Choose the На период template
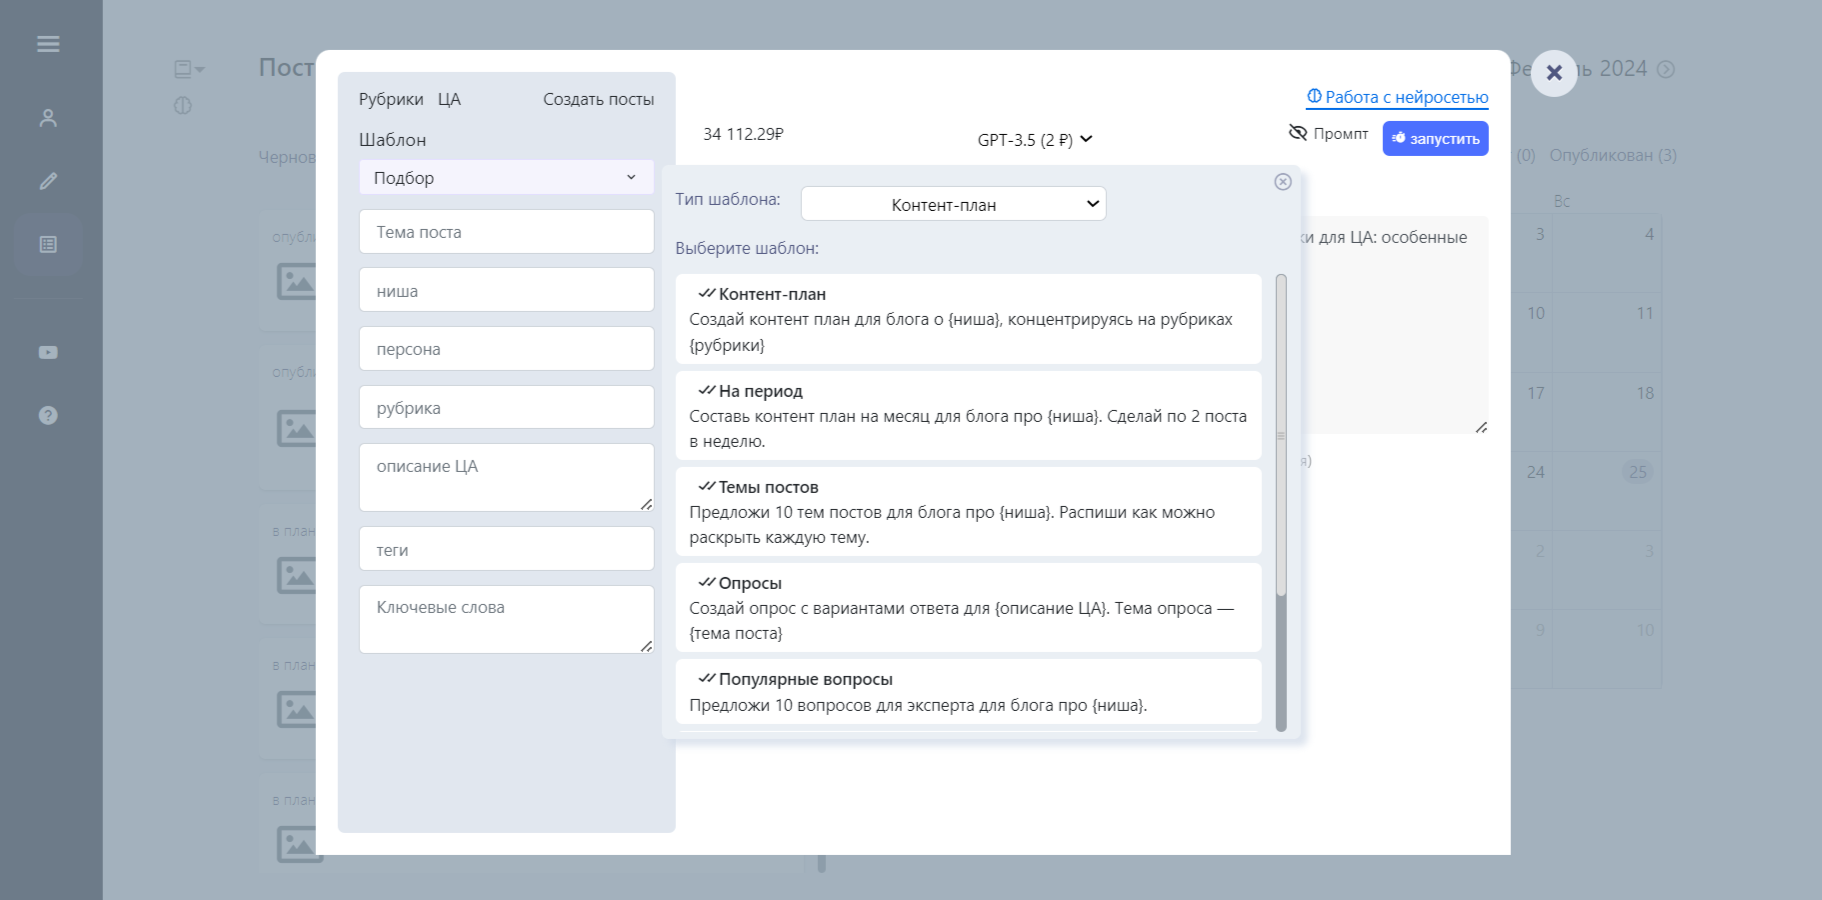The width and height of the screenshot is (1822, 900). click(968, 415)
